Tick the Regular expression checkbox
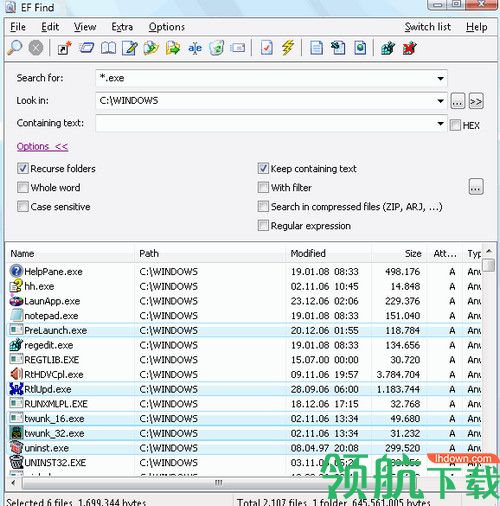This screenshot has width=500, height=506. [x=263, y=225]
